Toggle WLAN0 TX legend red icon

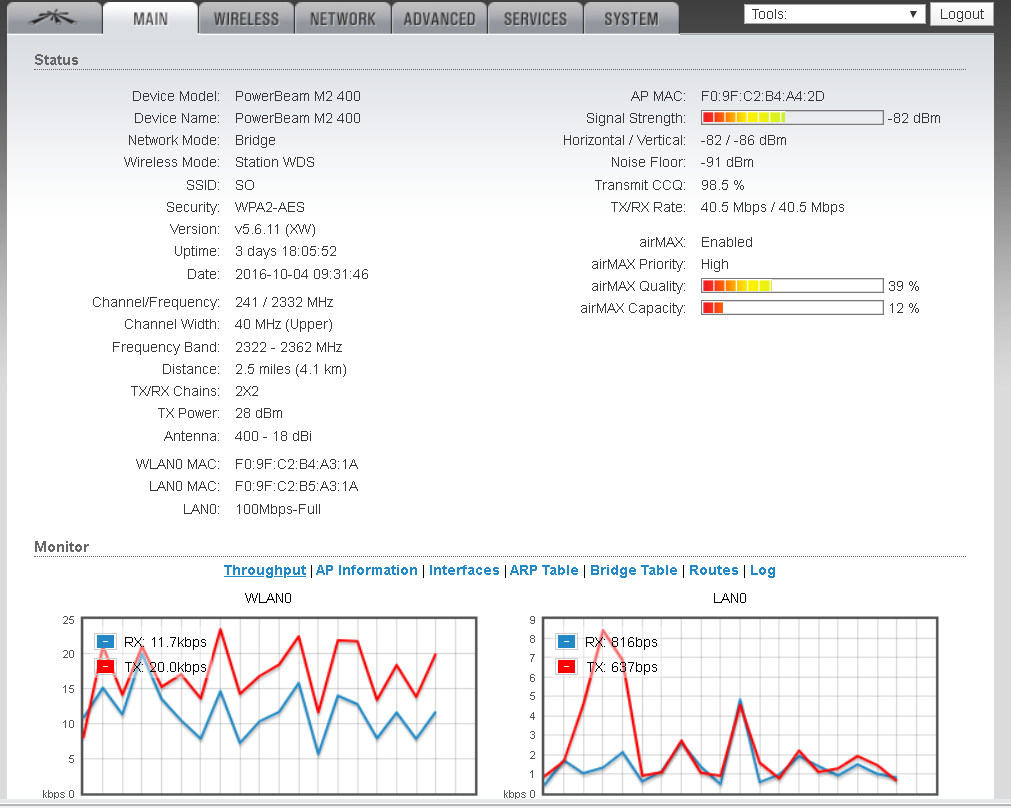pos(105,666)
